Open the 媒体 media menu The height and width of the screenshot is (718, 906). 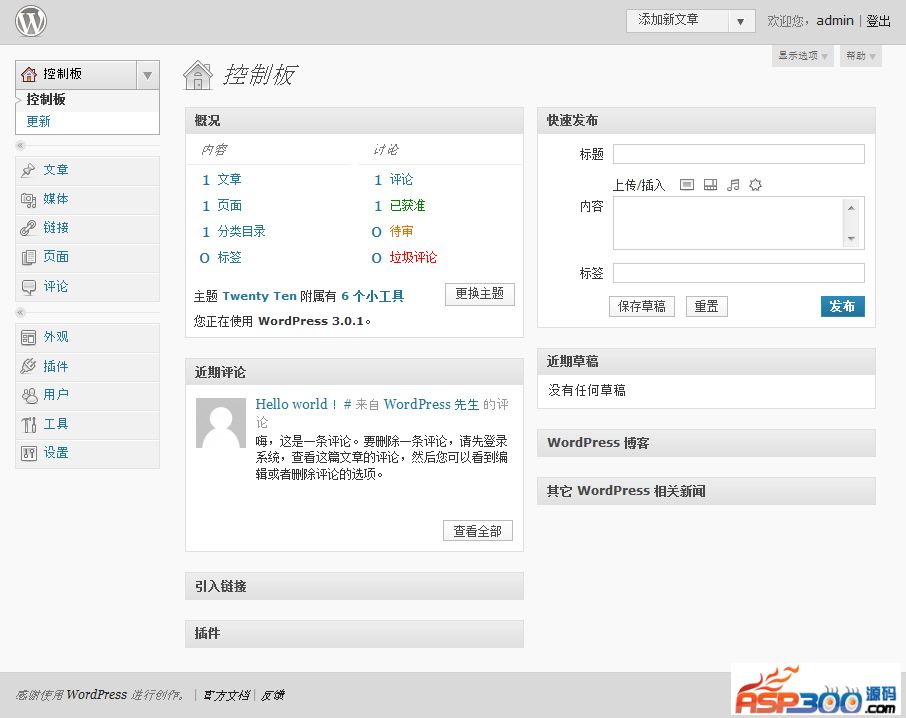pyautogui.click(x=56, y=199)
